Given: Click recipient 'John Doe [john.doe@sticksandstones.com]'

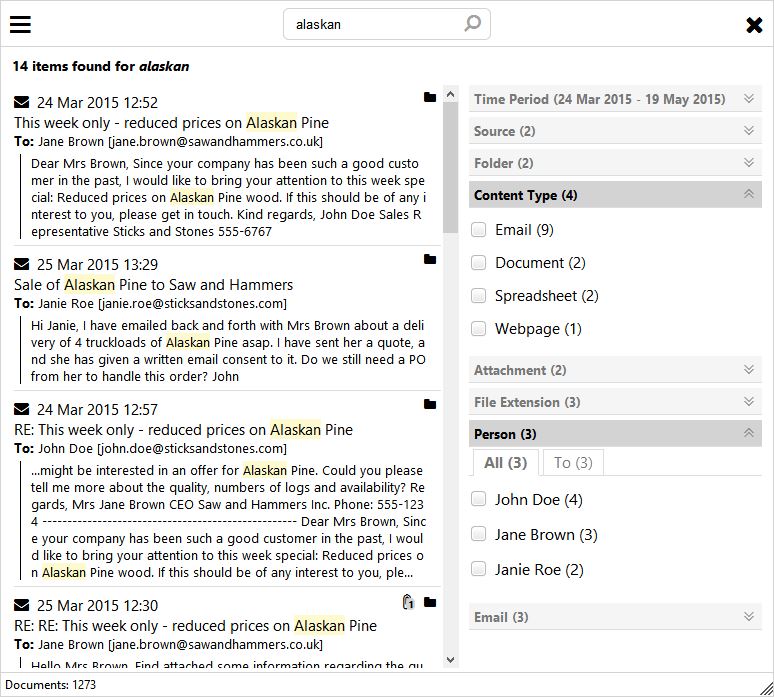Looking at the screenshot, I should 162,449.
